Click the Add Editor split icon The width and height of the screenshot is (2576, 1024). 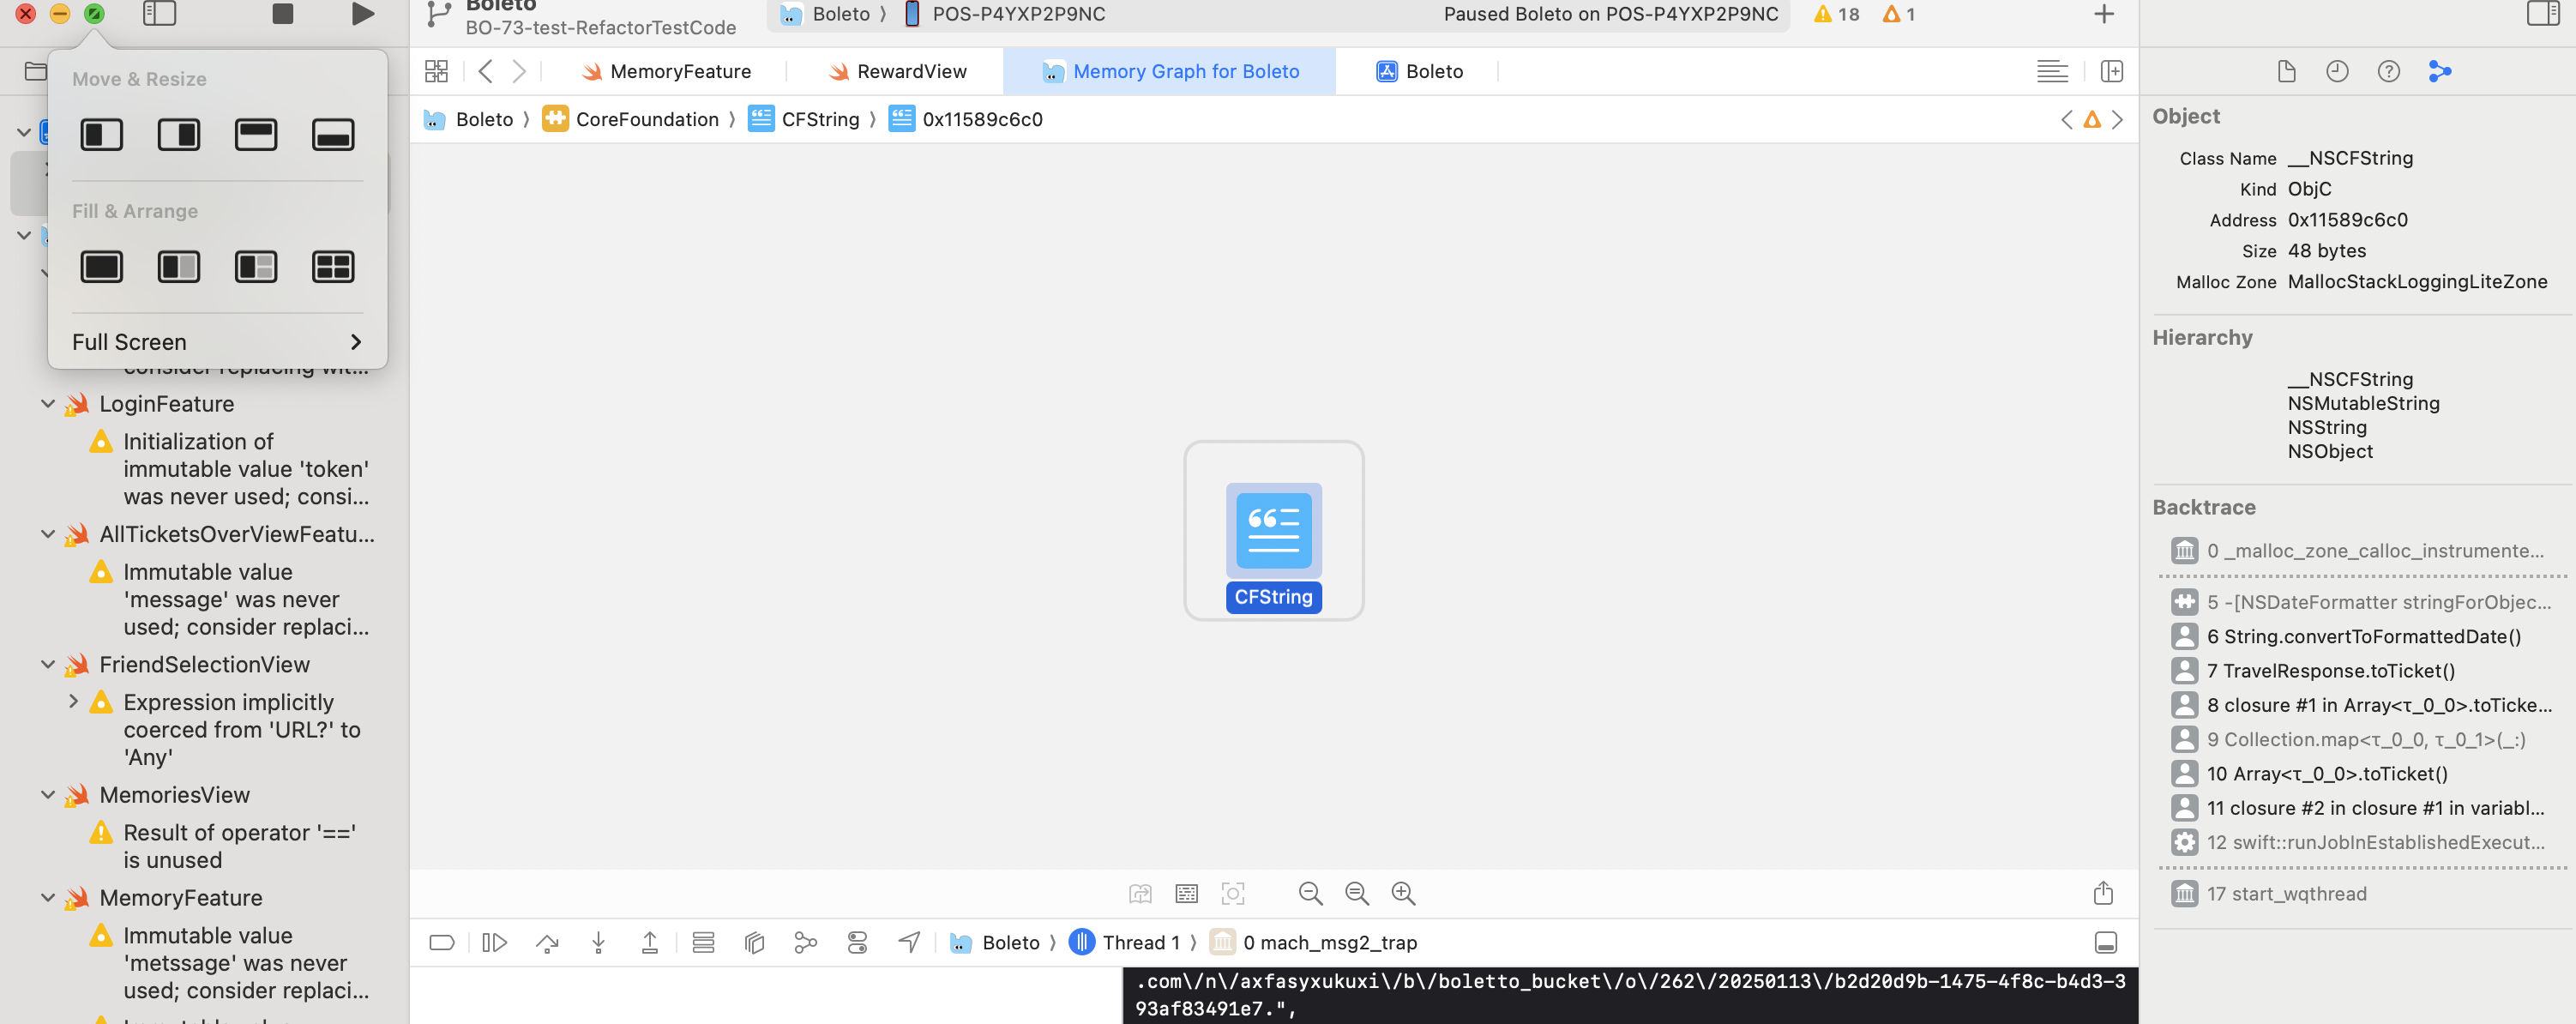click(x=2111, y=71)
